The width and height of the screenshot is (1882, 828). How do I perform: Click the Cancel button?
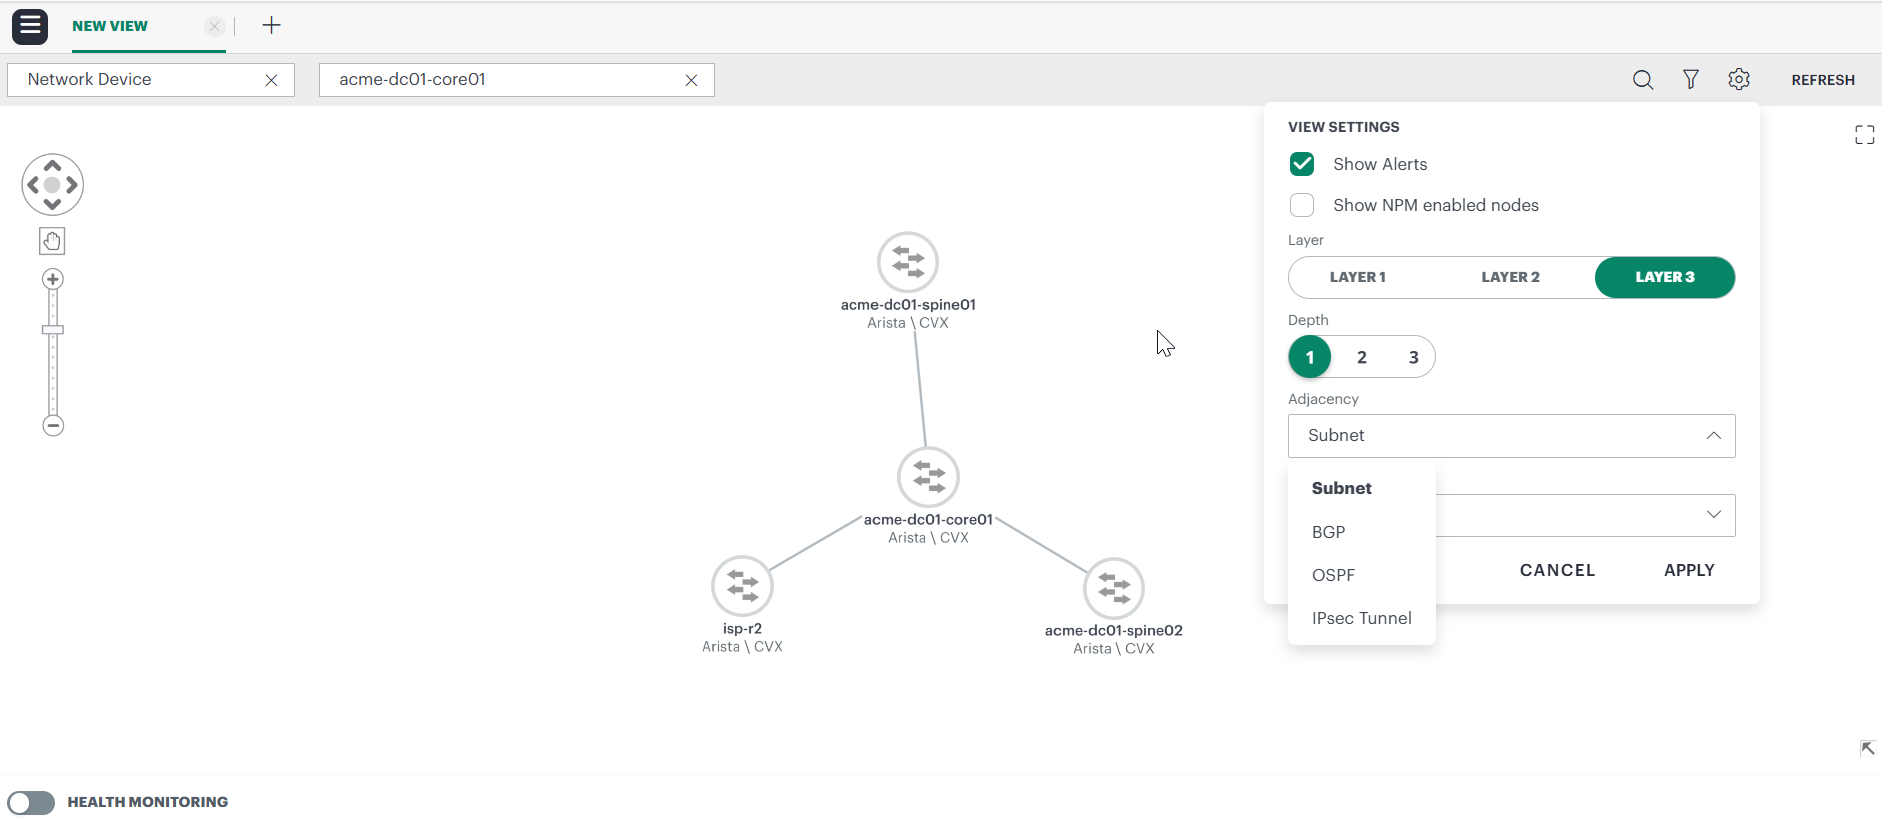pos(1557,570)
